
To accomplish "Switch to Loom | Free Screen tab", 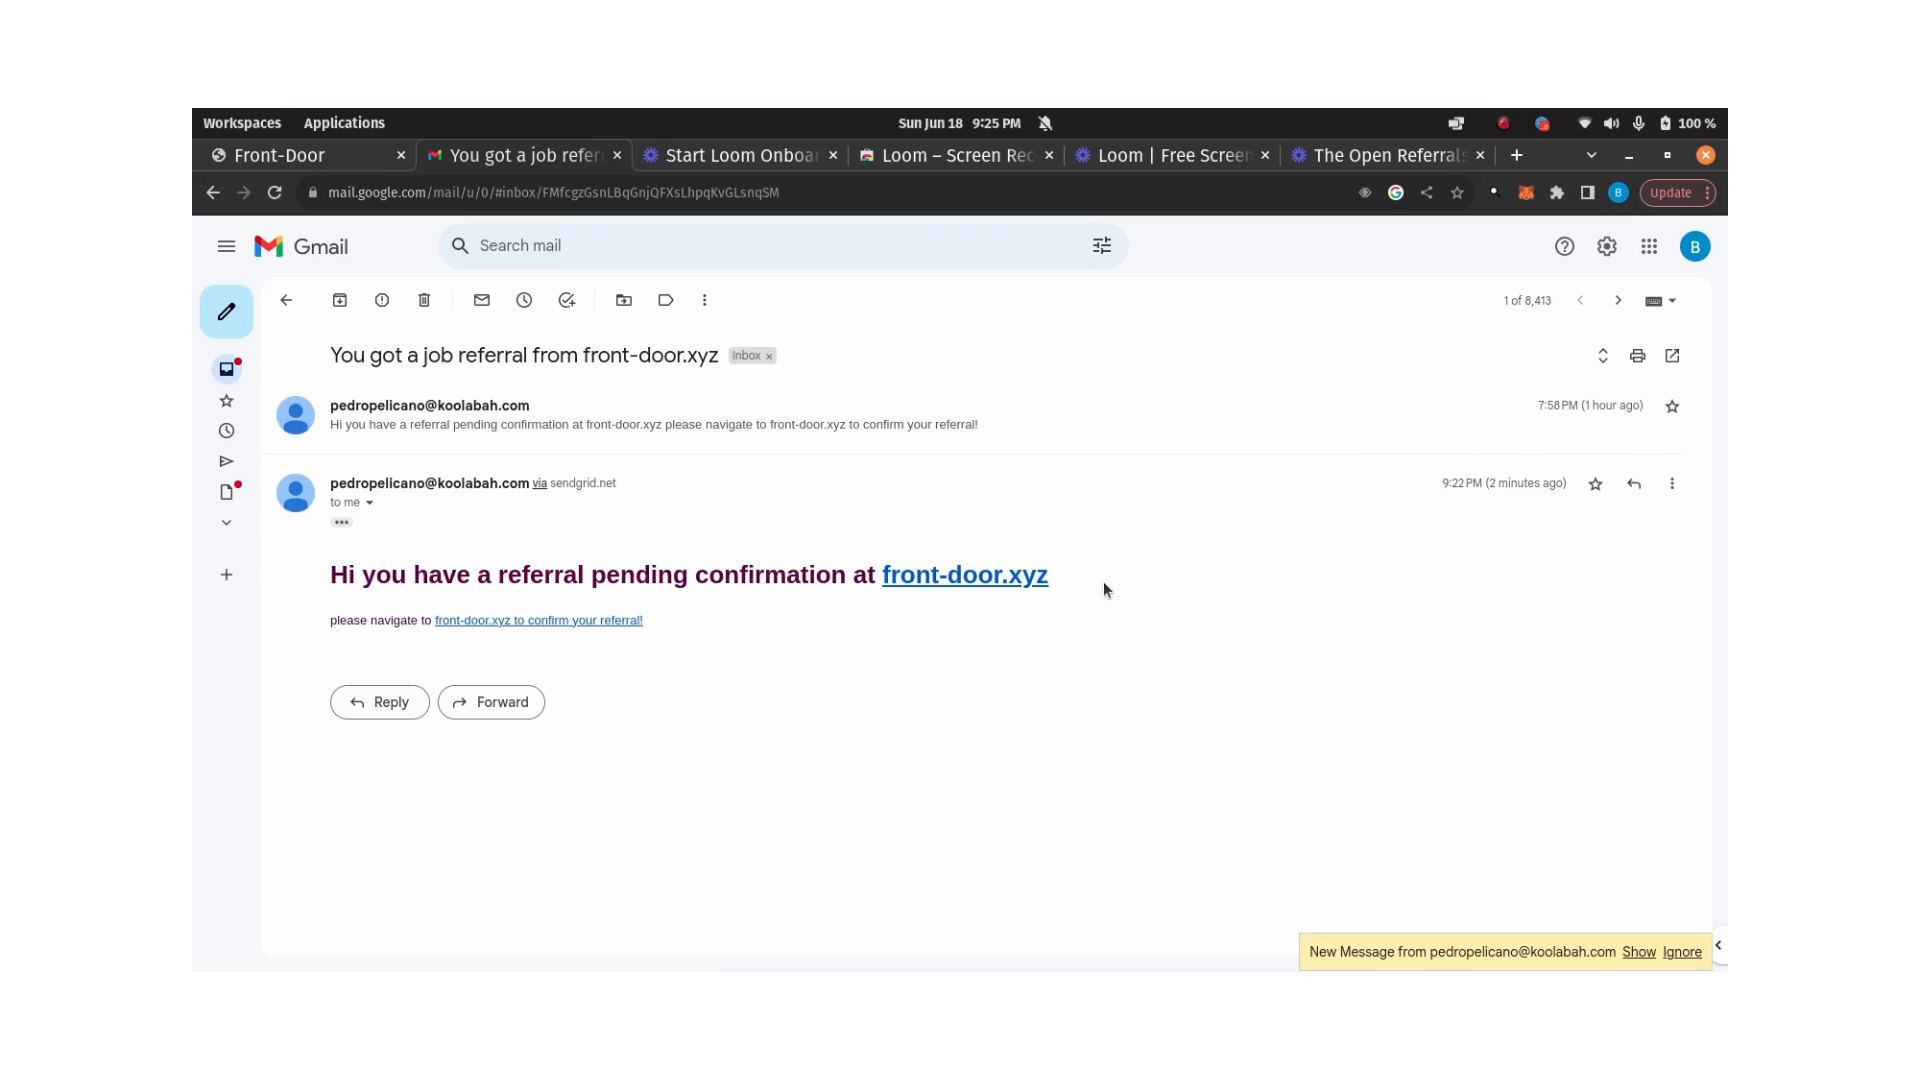I will click(1172, 155).
